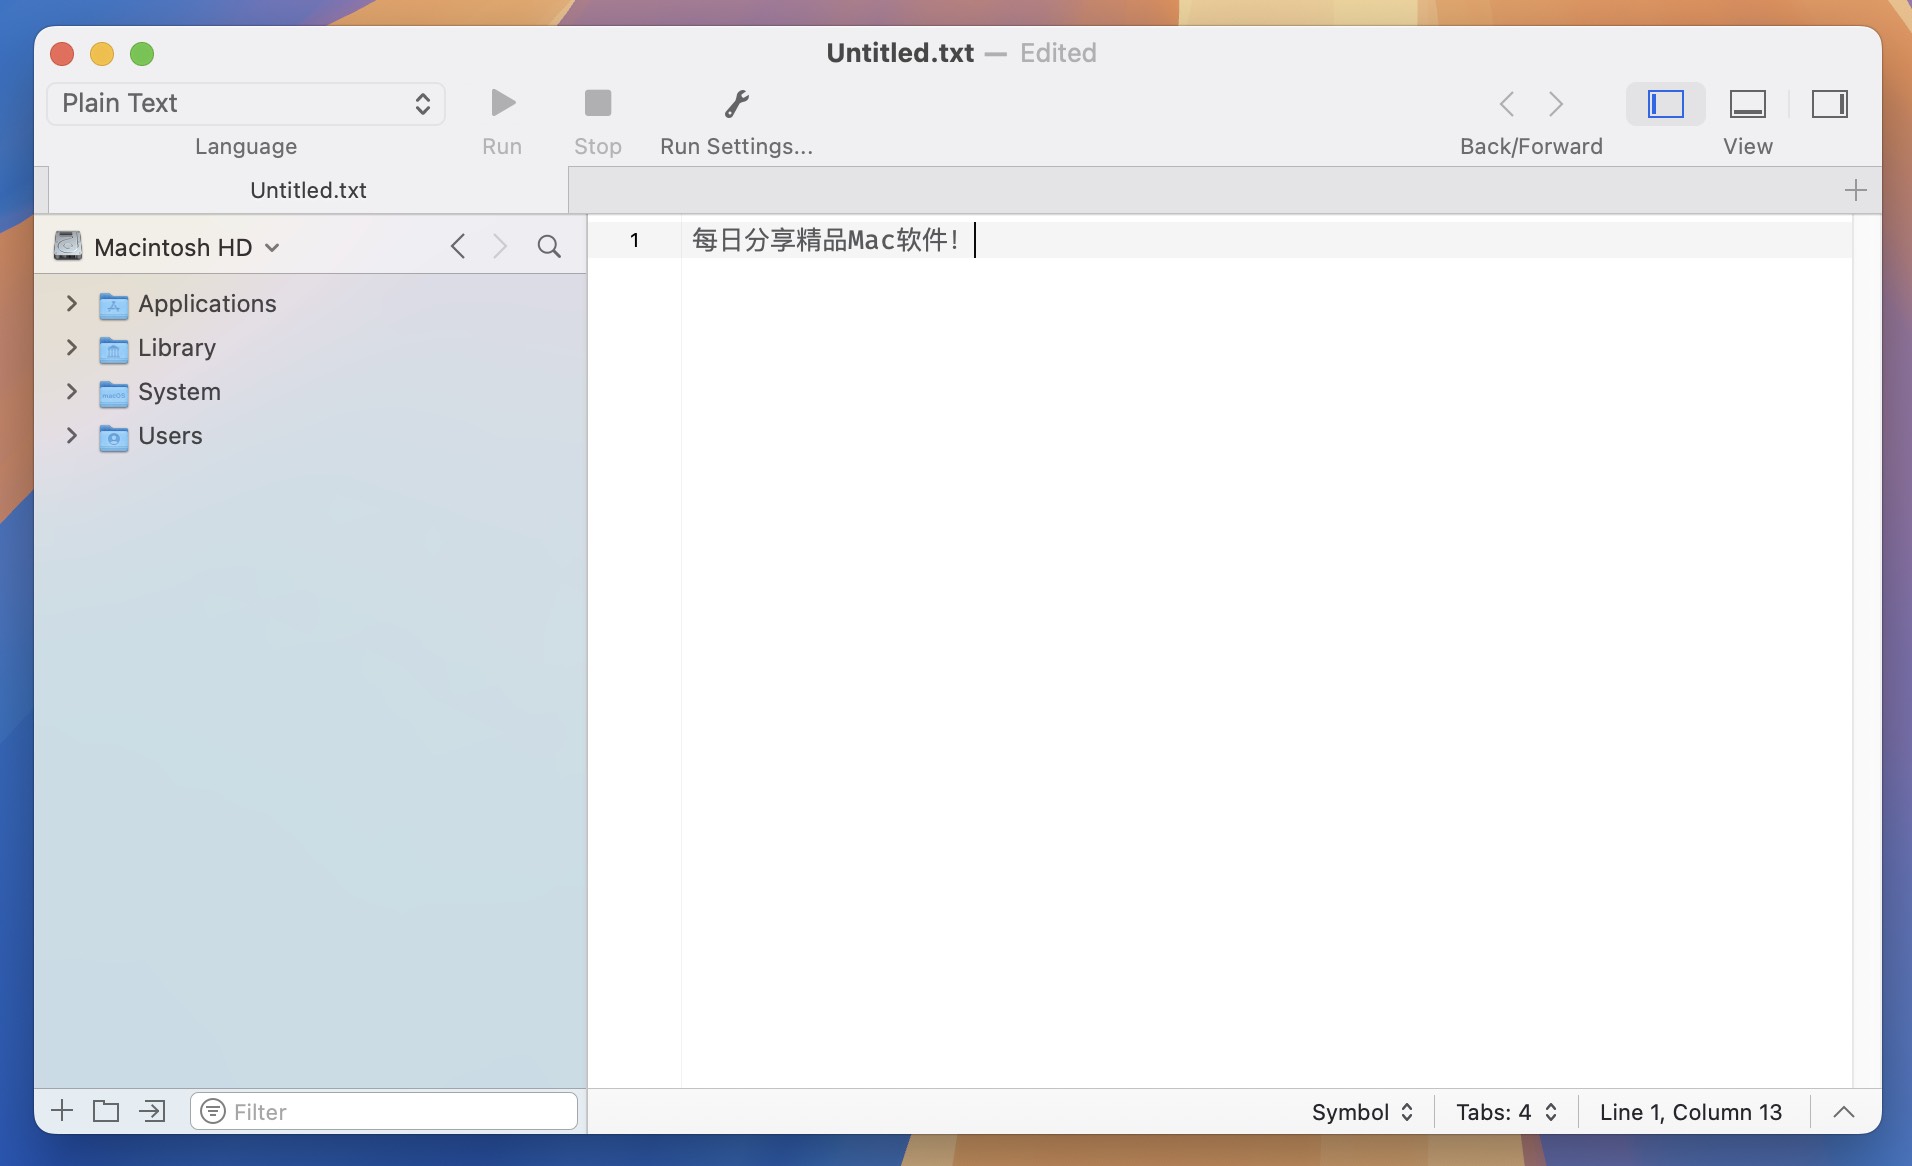Toggle the right sidebar view button
This screenshot has width=1912, height=1166.
[1830, 104]
